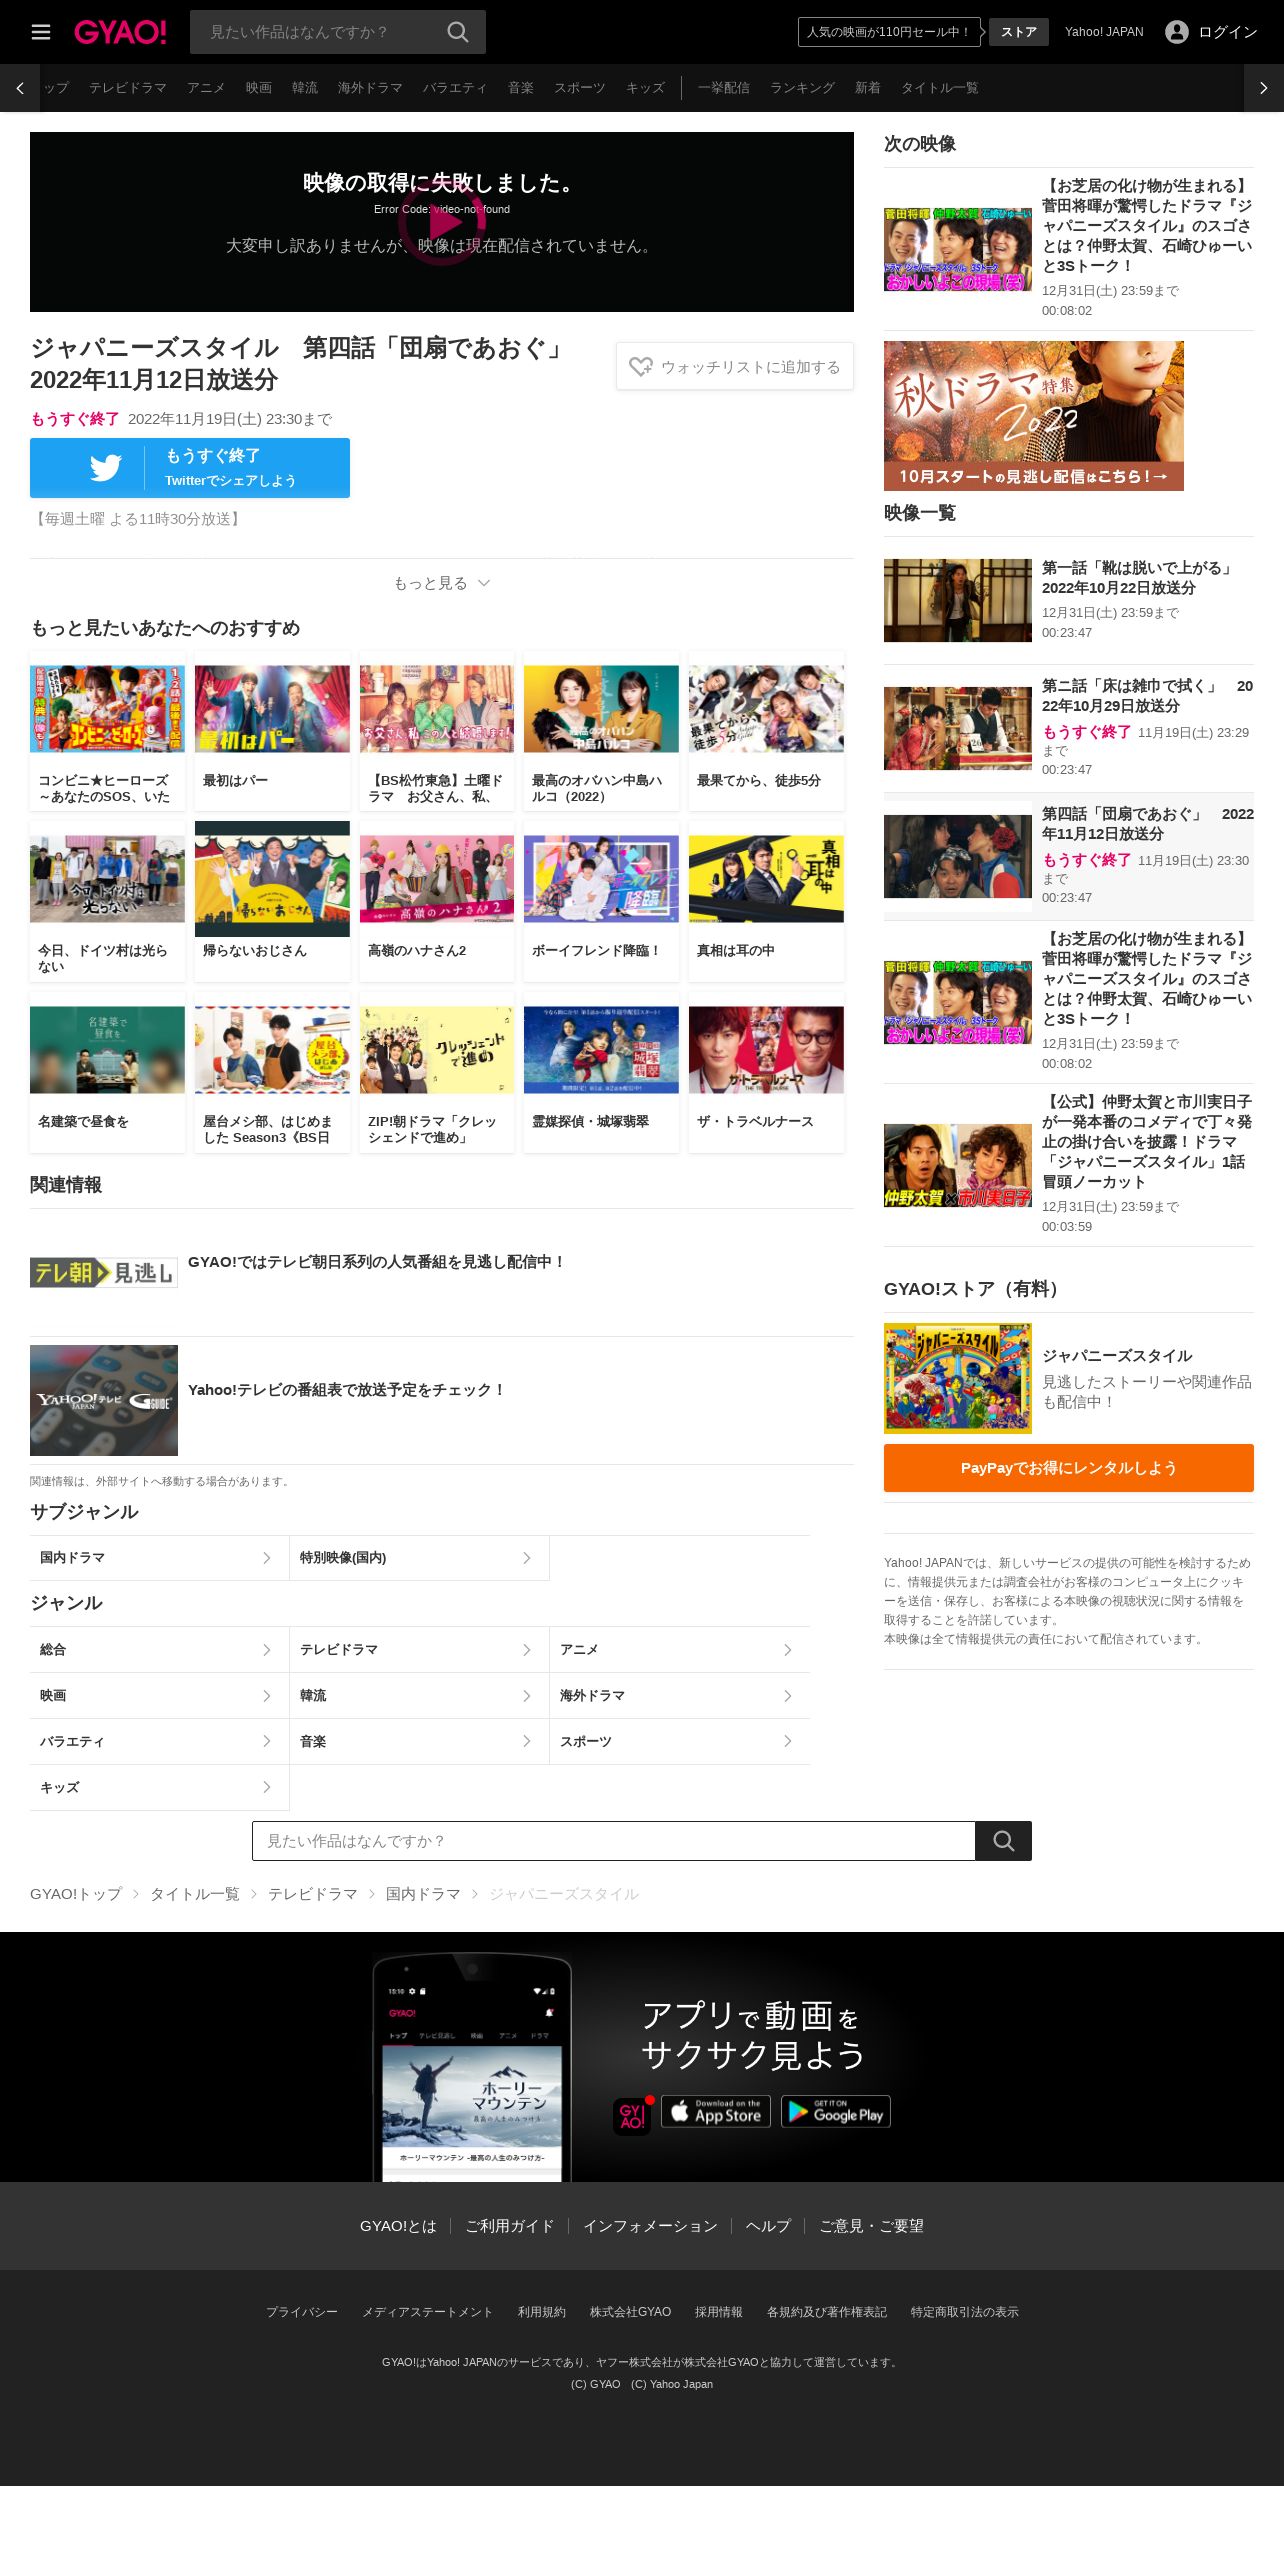Open 秋ドラマ特集2022 banner

tap(1034, 416)
